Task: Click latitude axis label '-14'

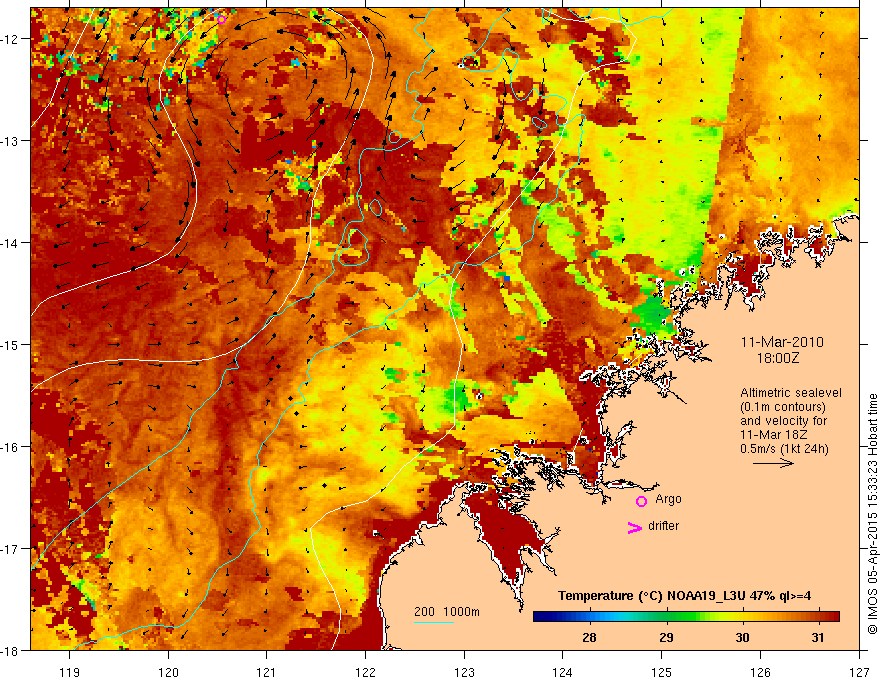Action: (x=10, y=243)
